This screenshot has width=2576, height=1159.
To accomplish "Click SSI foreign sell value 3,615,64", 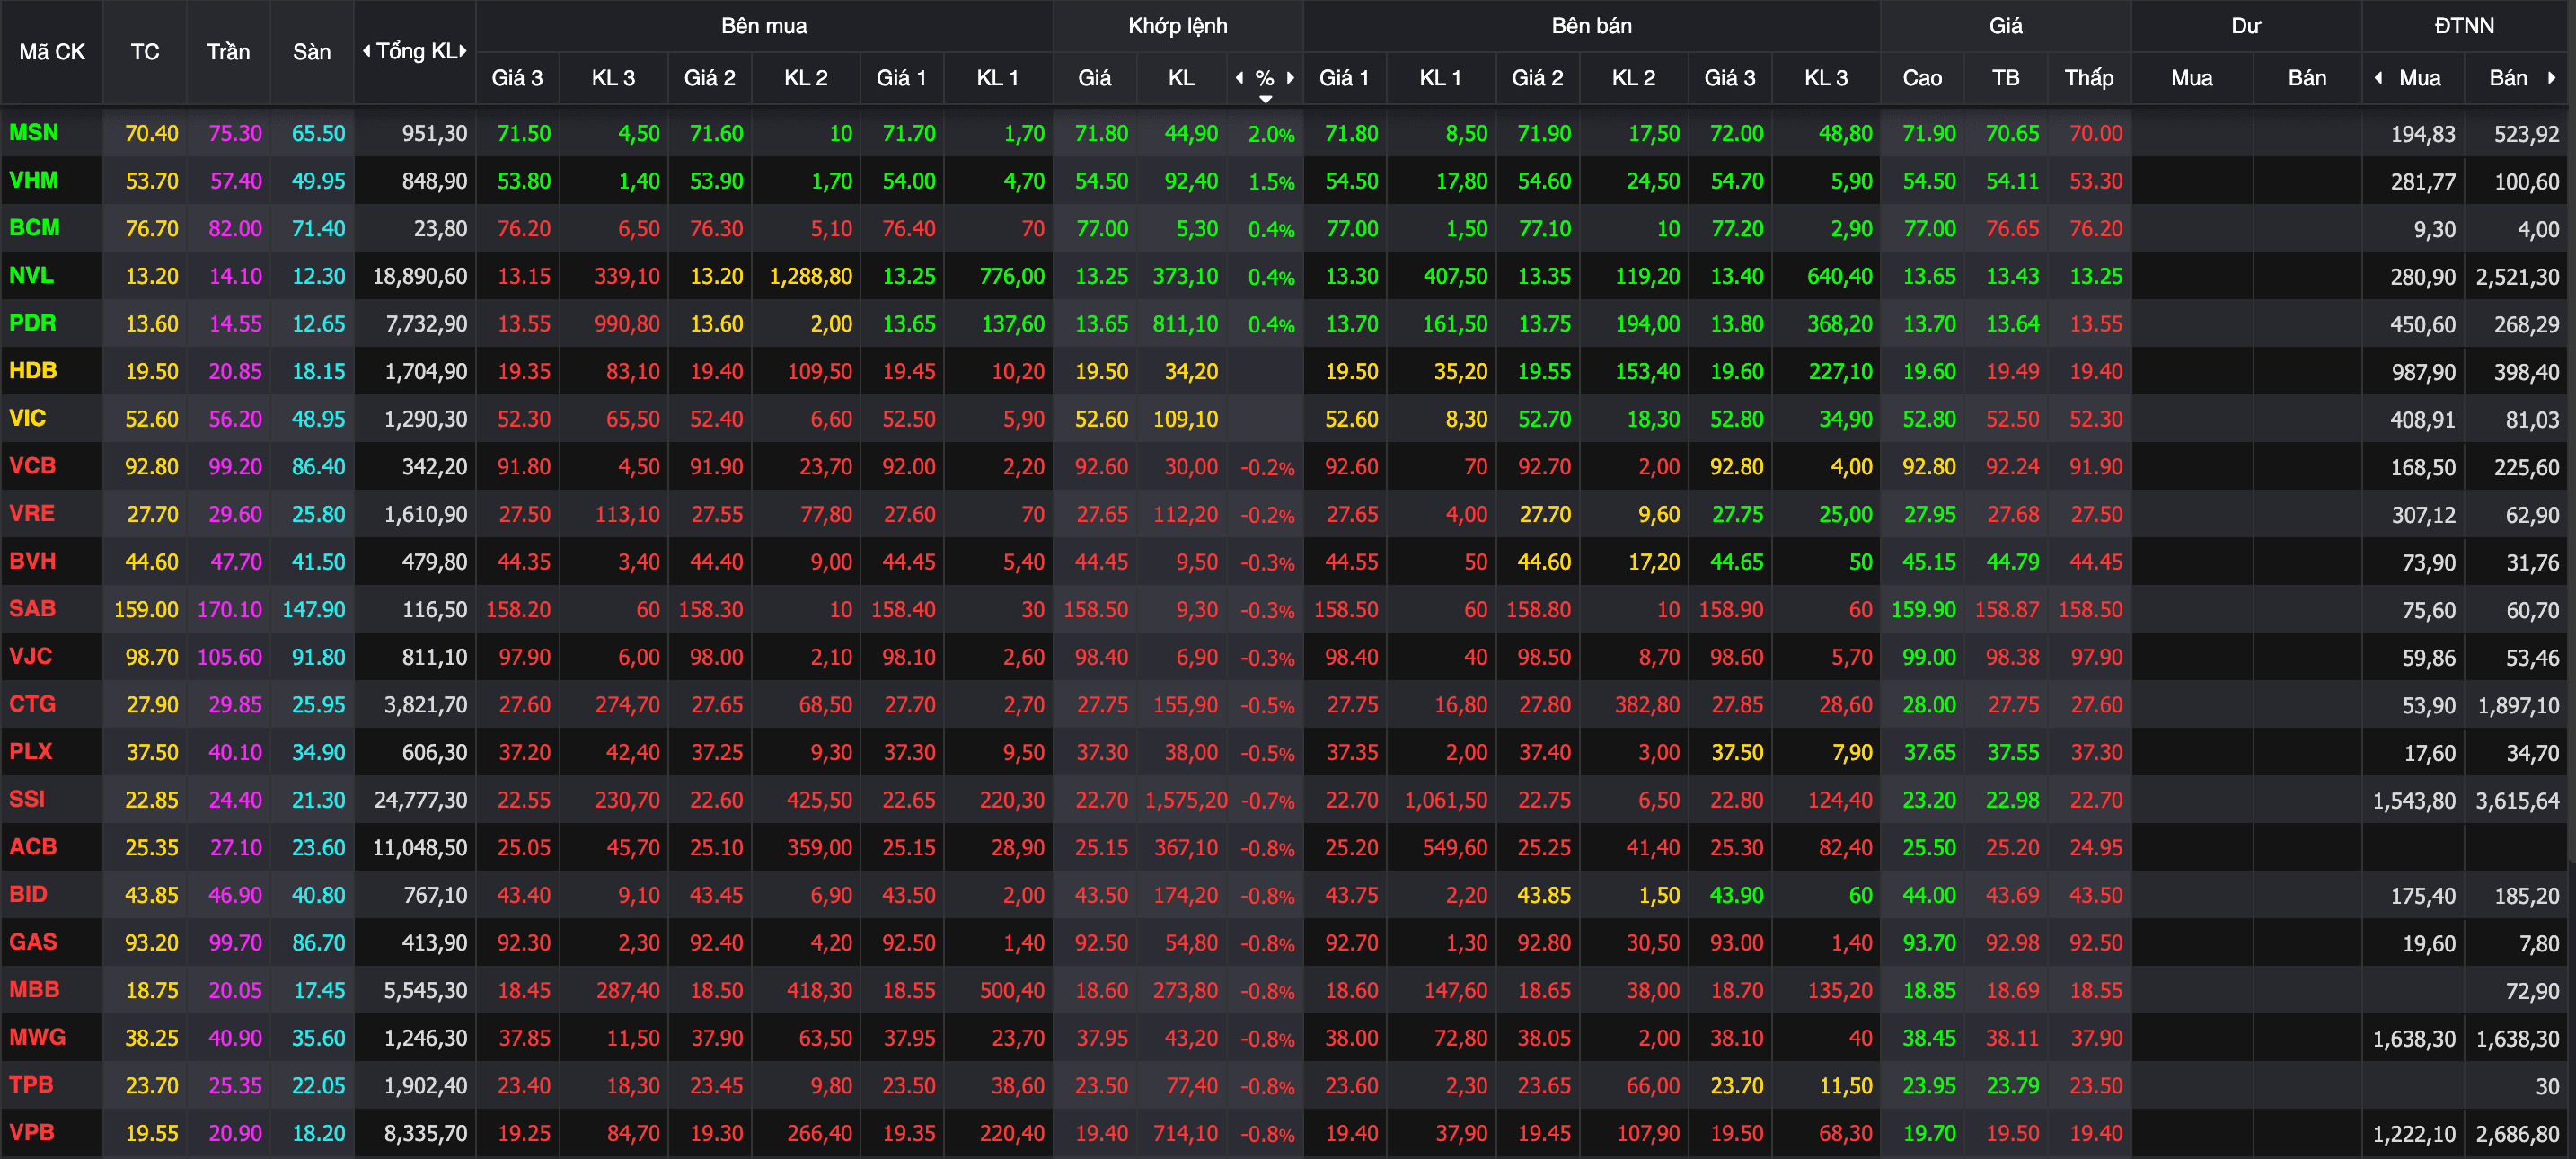I will tap(2517, 801).
